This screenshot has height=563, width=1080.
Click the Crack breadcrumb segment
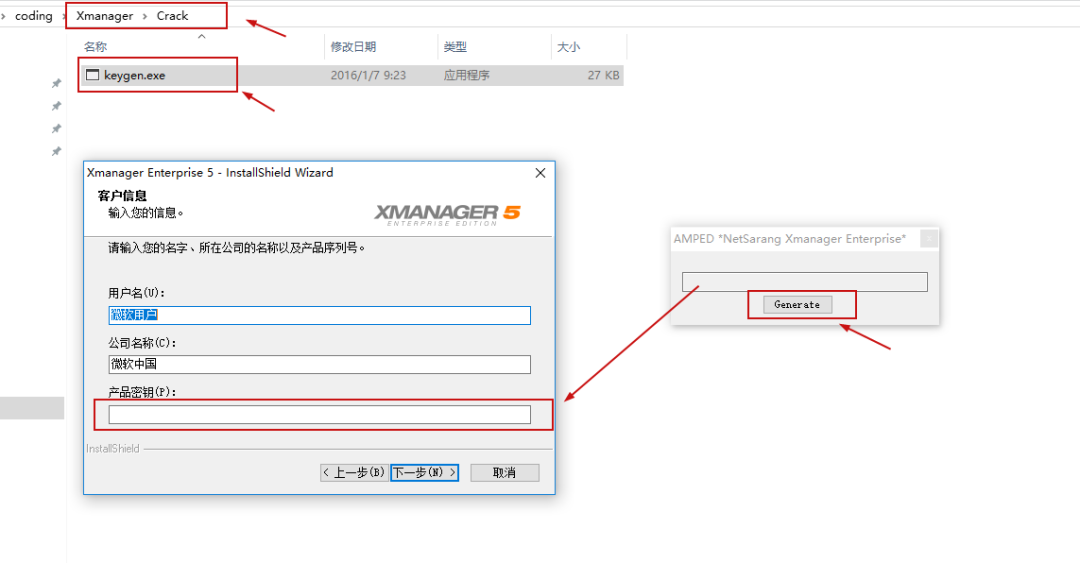(172, 16)
